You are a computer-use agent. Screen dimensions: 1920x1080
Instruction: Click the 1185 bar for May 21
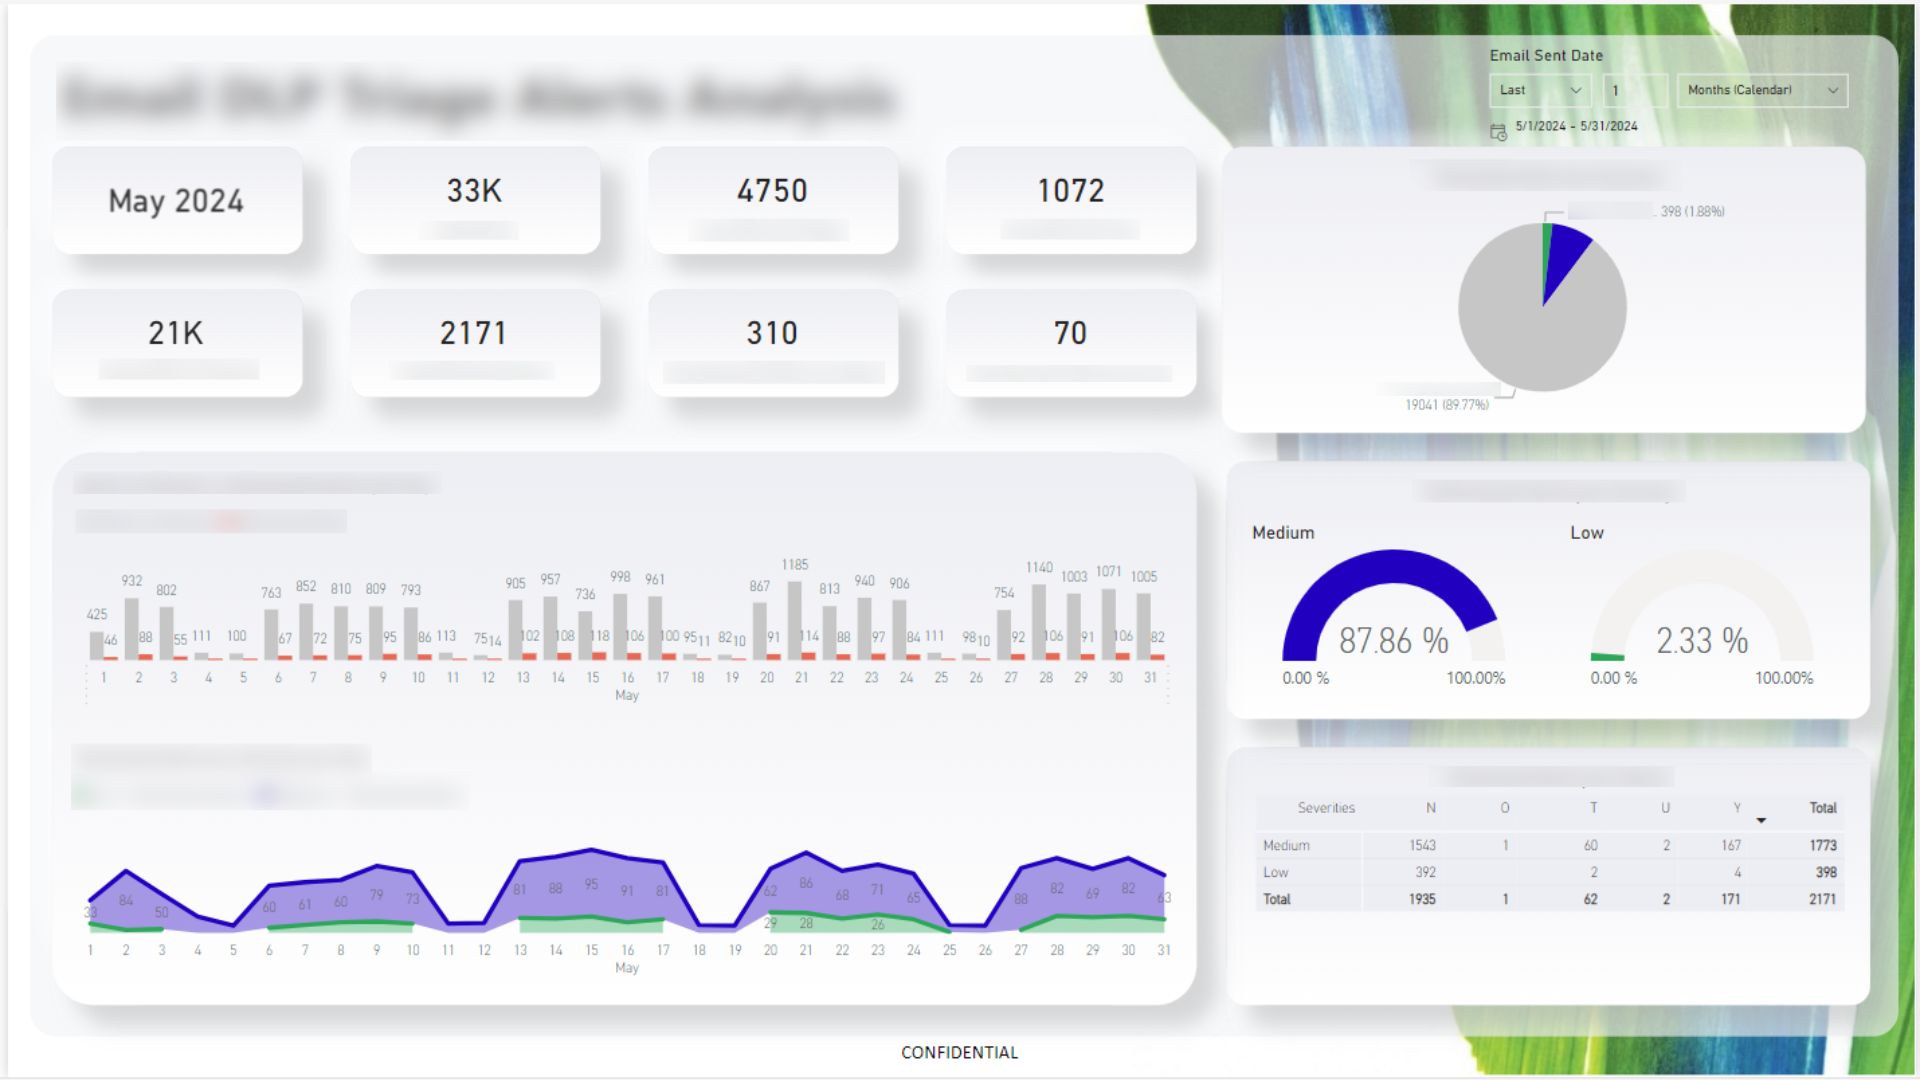tap(795, 620)
